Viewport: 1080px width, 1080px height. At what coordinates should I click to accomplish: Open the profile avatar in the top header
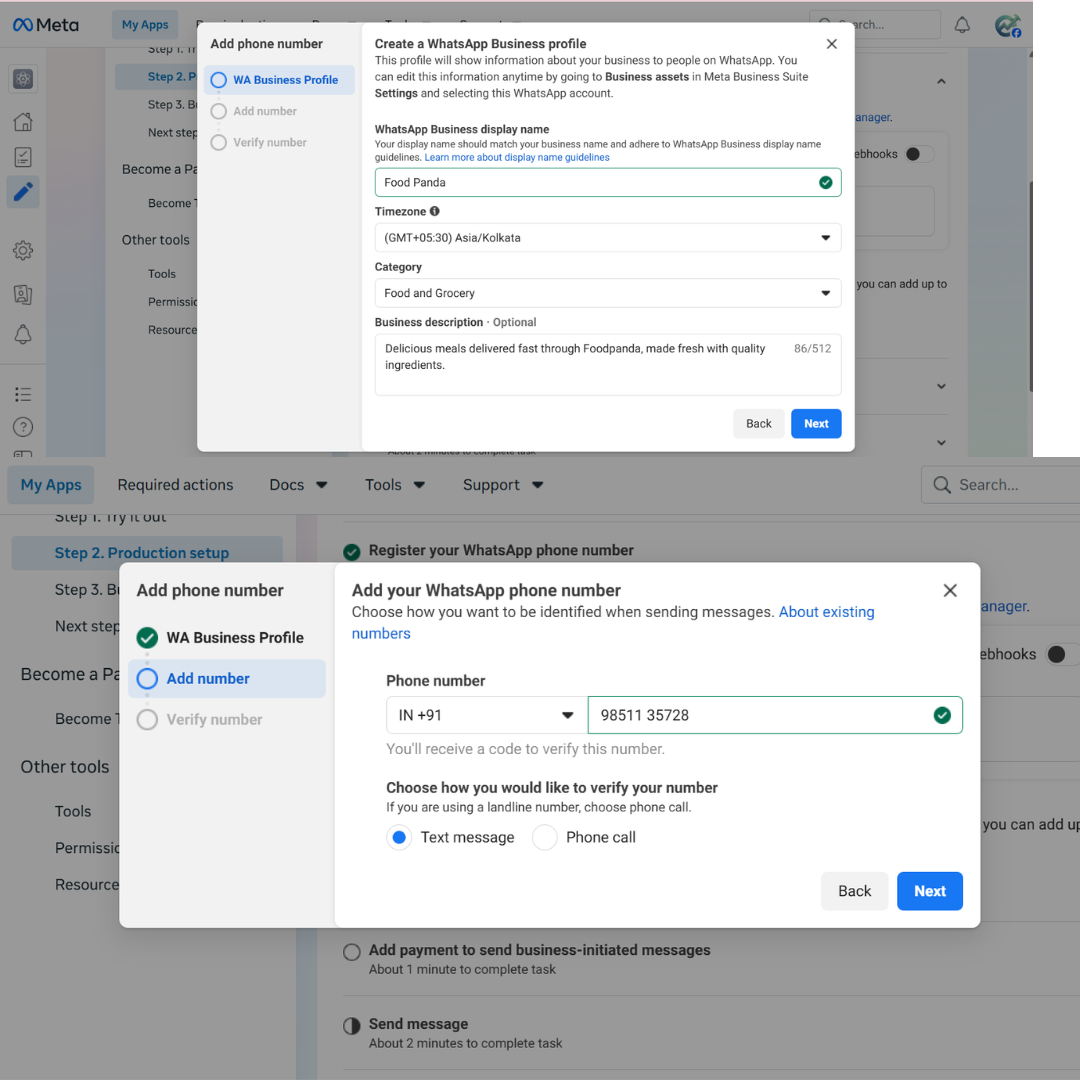[1008, 25]
